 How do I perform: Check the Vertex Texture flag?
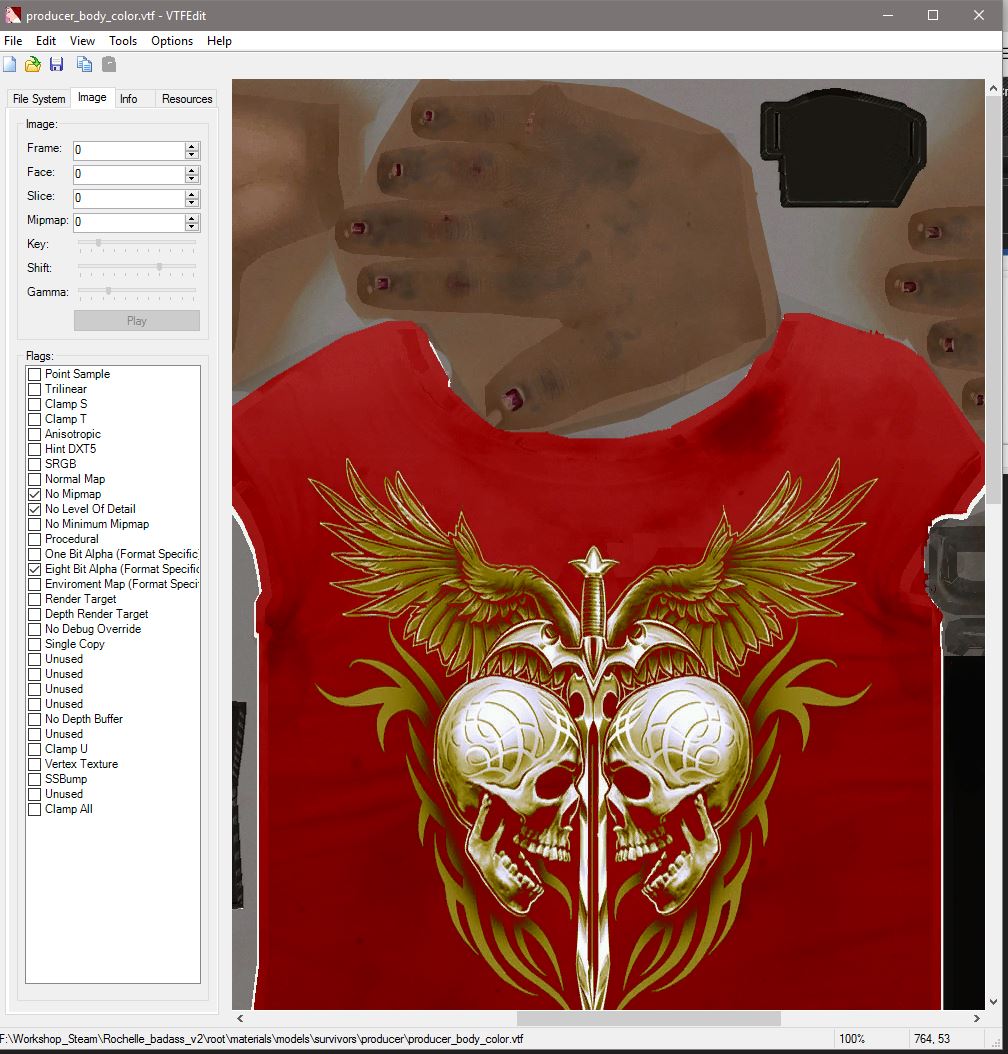[34, 764]
